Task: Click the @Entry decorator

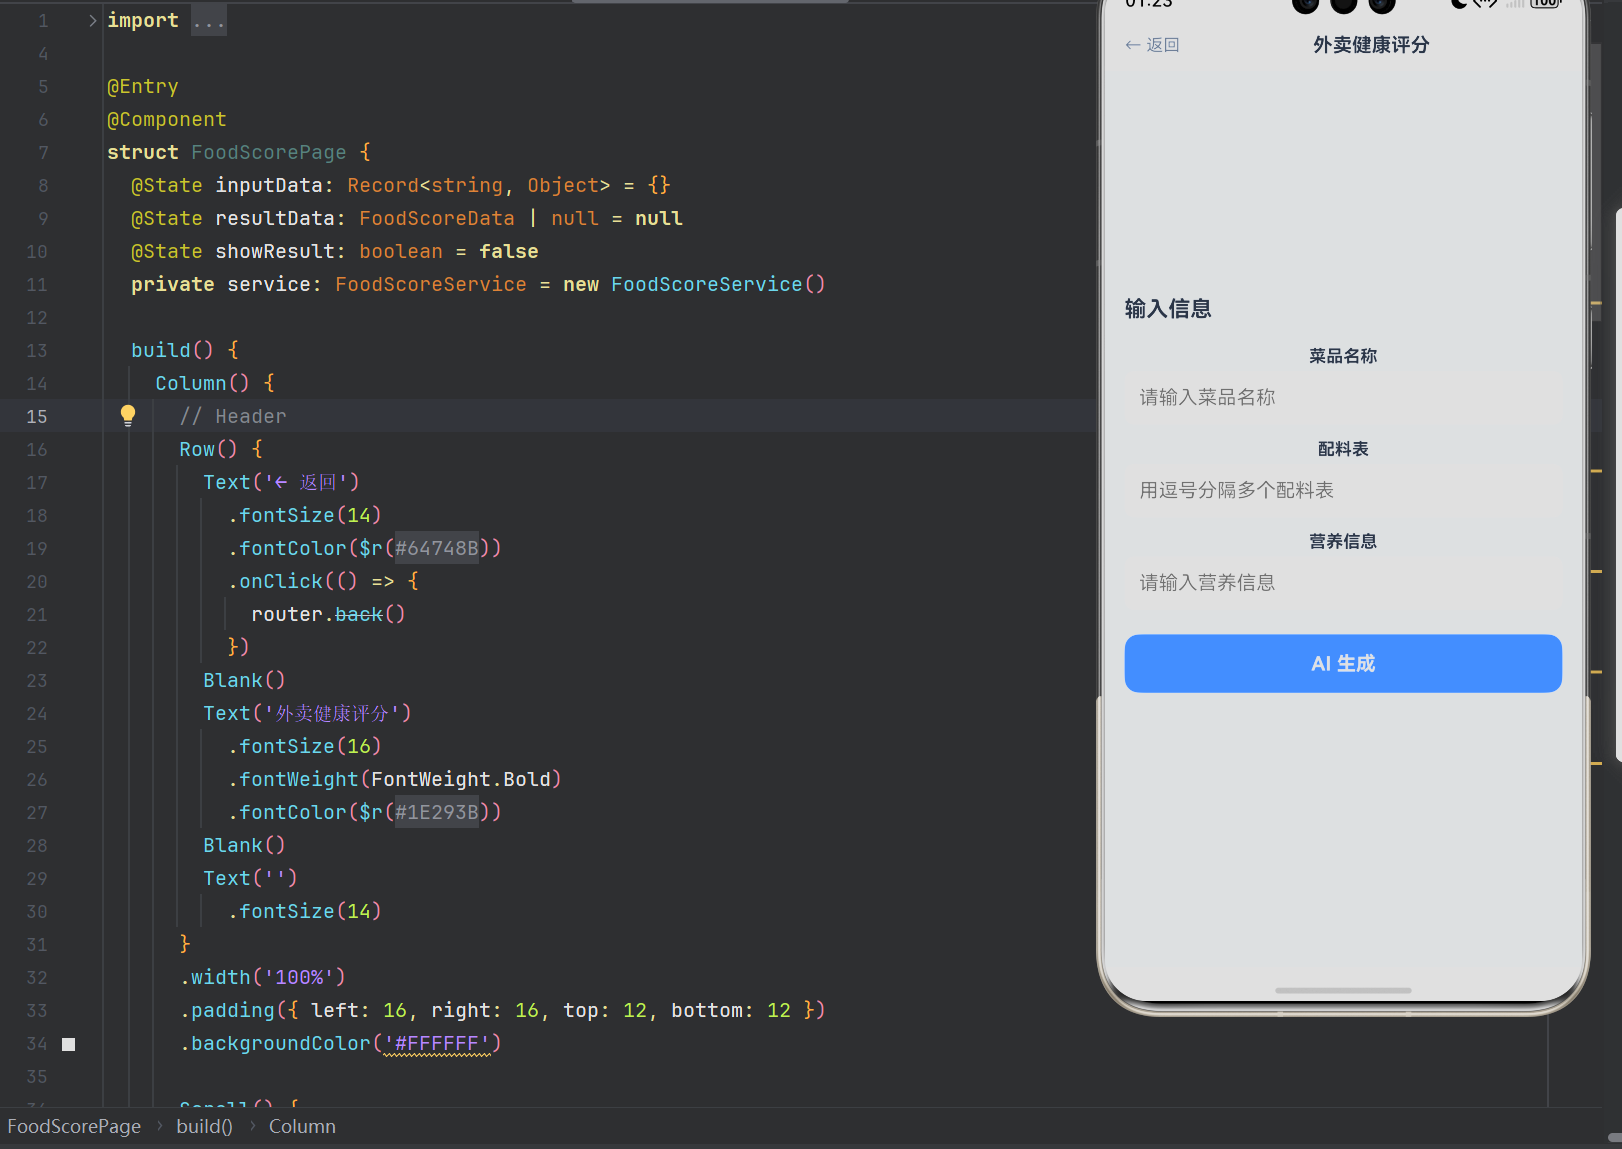Action: (143, 86)
